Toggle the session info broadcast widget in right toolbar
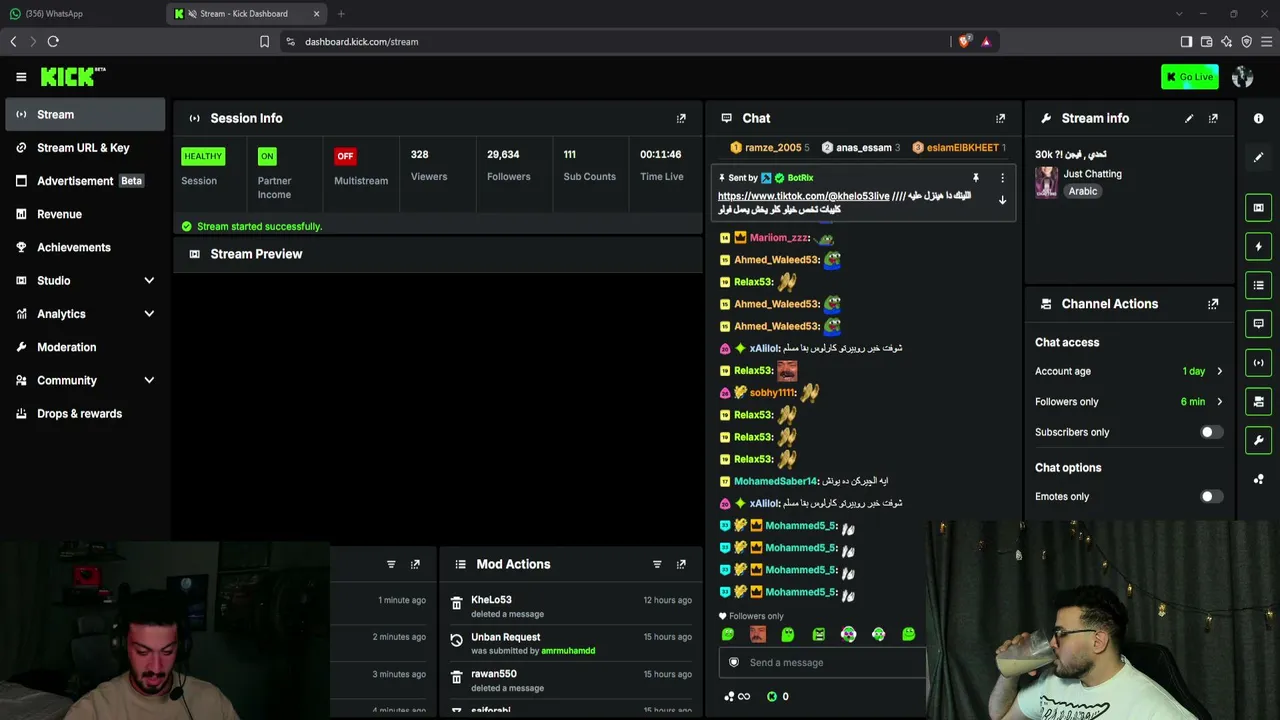 [1258, 363]
